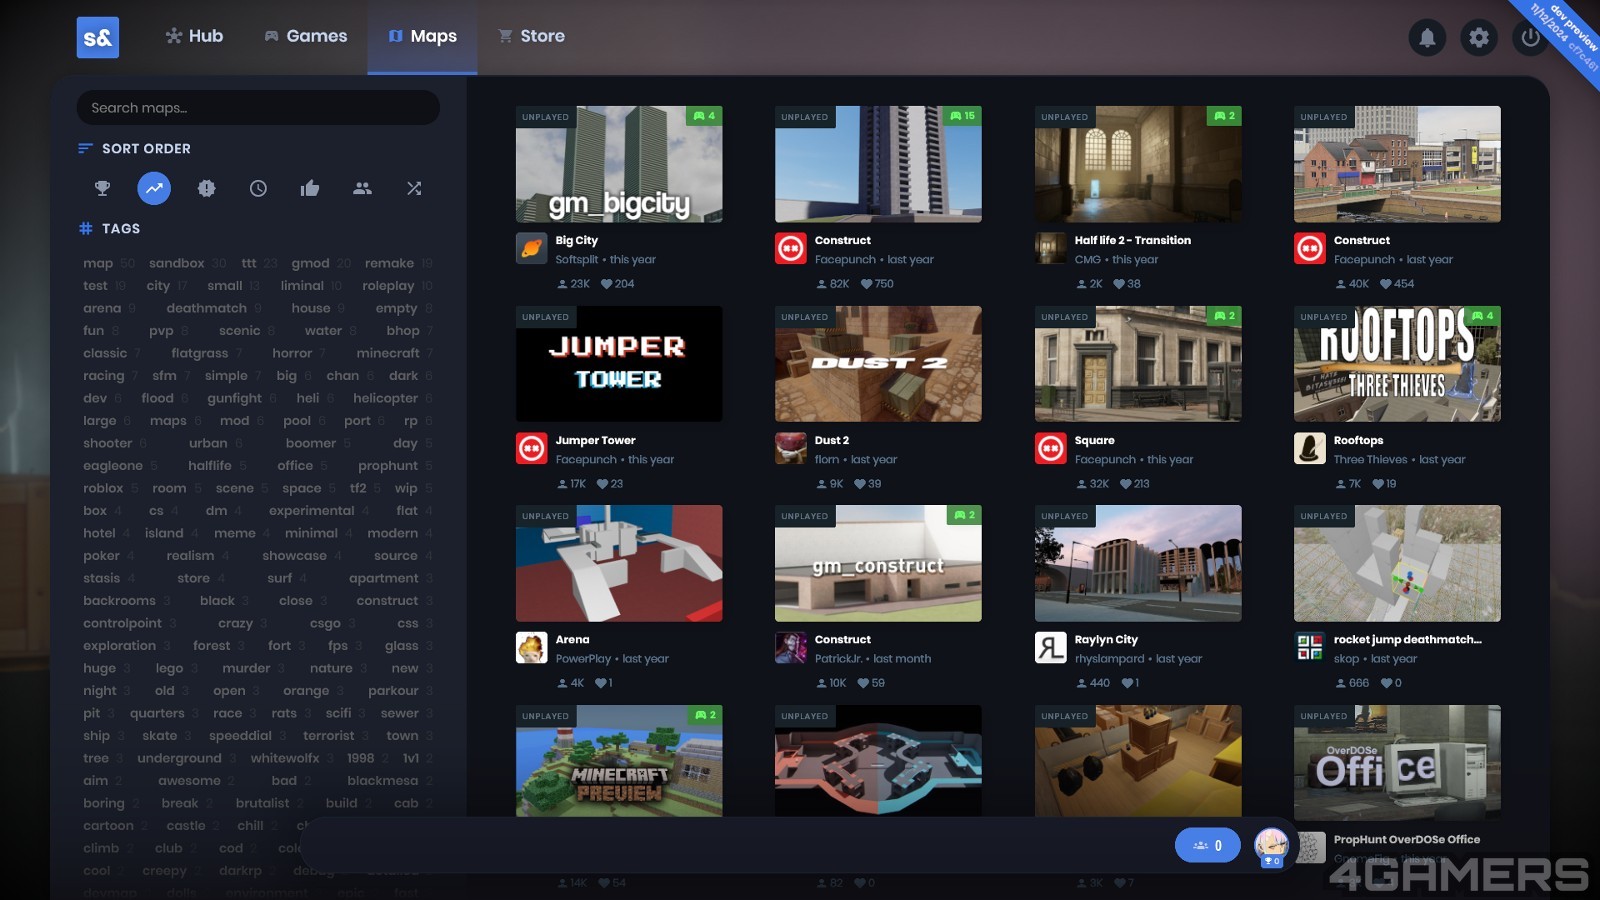Click the TAGS heading
1600x900 pixels.
click(x=121, y=228)
